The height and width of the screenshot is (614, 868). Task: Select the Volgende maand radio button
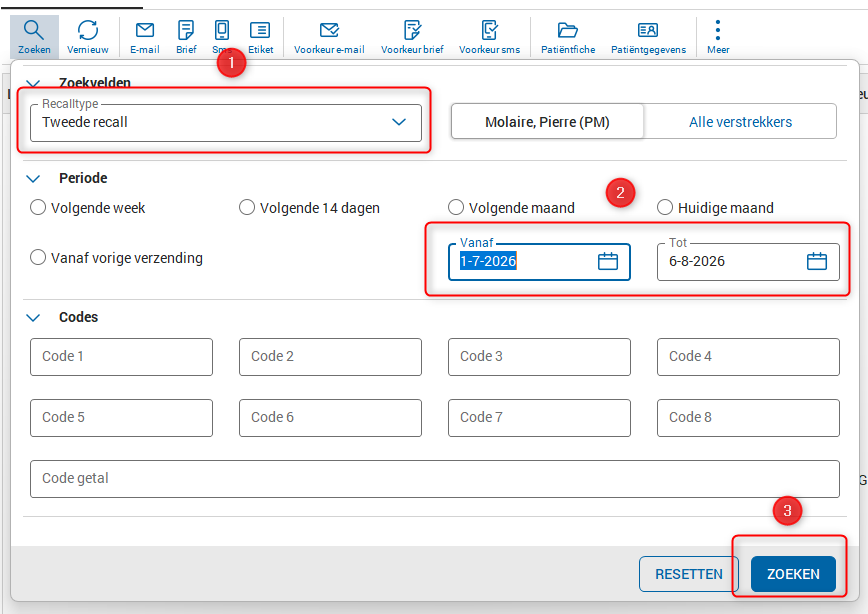456,208
